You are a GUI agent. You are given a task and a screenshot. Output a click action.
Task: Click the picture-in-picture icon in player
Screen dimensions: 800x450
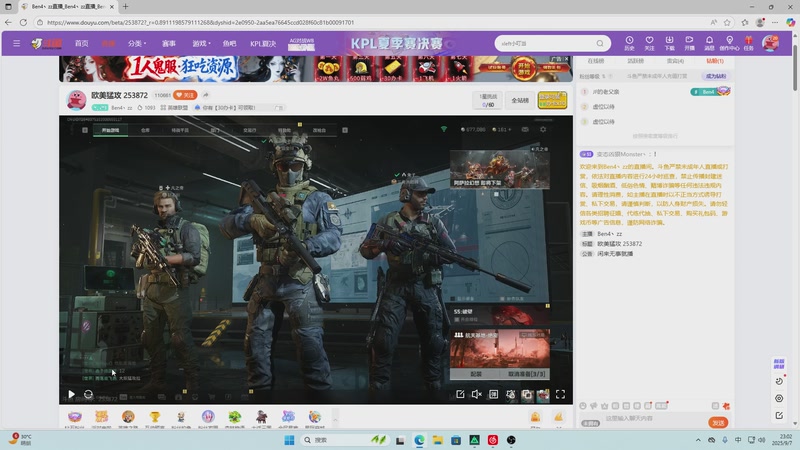pyautogui.click(x=527, y=394)
